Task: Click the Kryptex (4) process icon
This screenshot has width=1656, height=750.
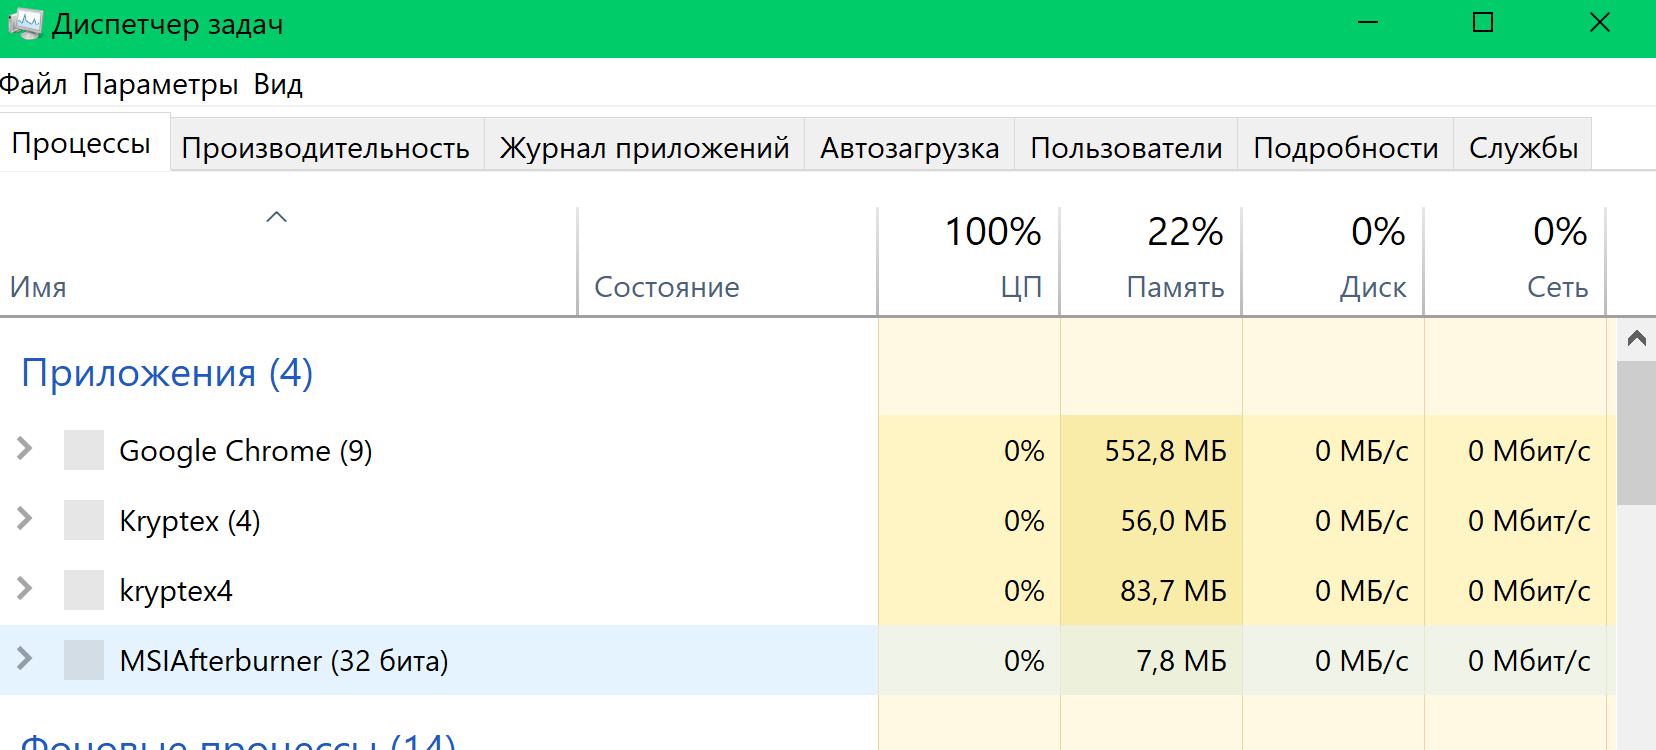Action: pyautogui.click(x=84, y=520)
